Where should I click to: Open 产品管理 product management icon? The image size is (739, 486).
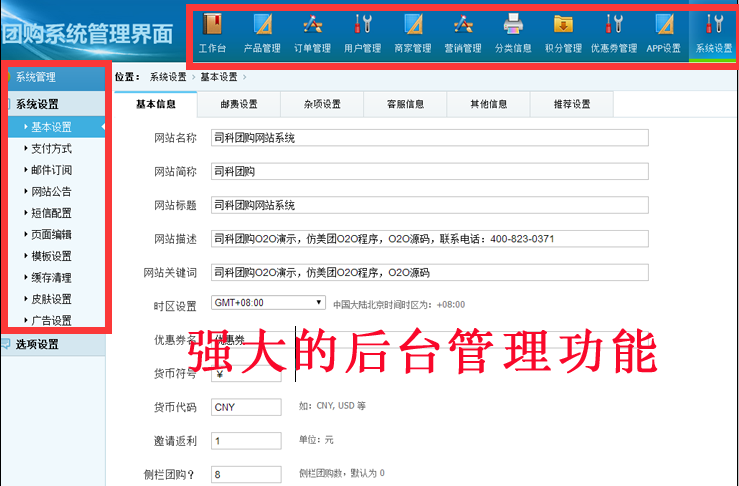pyautogui.click(x=262, y=33)
